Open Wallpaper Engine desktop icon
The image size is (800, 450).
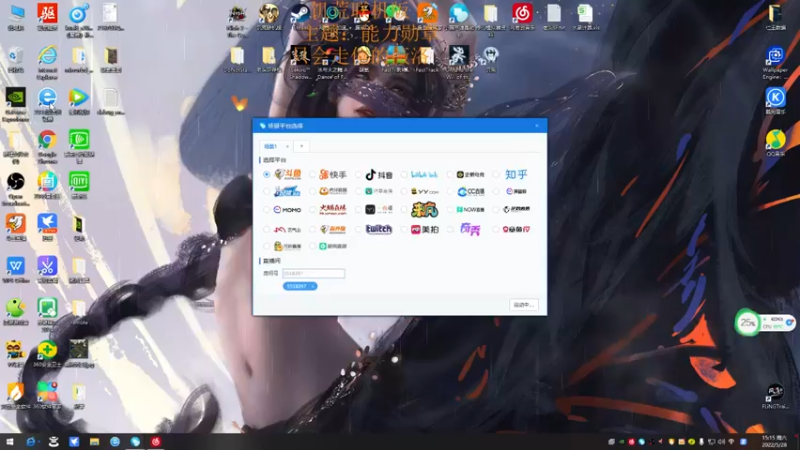[775, 62]
